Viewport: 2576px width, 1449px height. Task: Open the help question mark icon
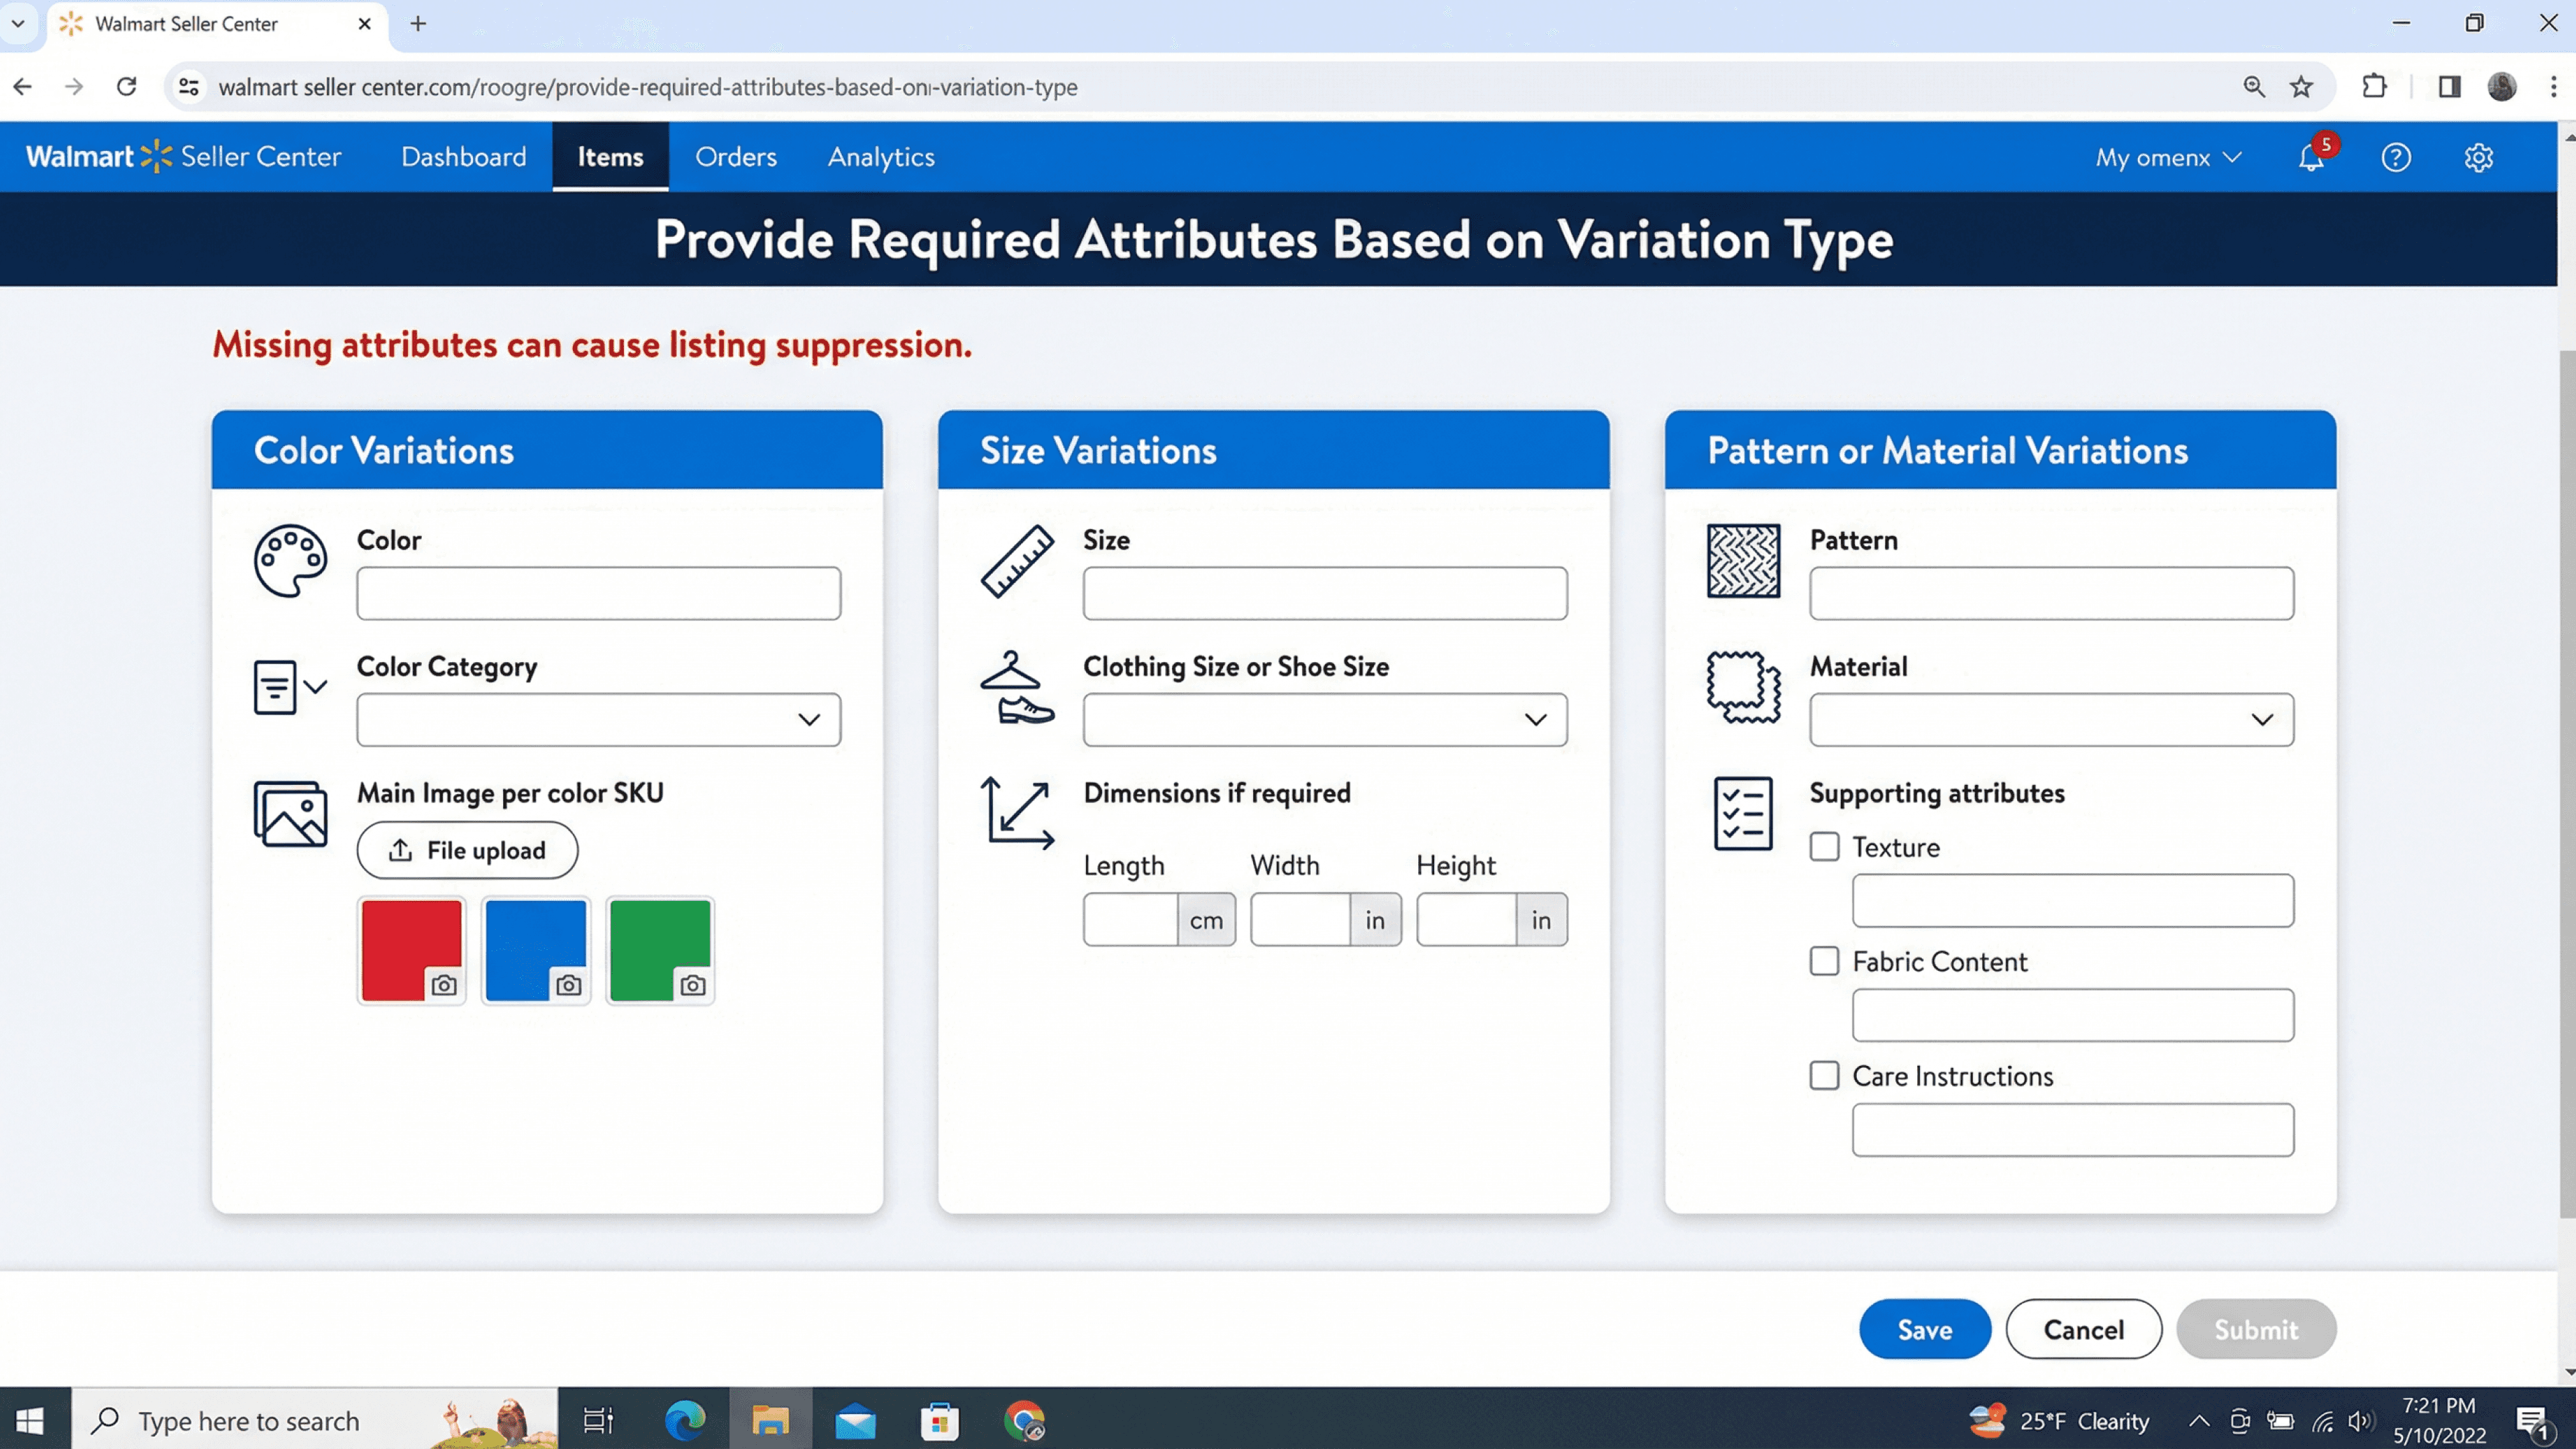(2396, 158)
